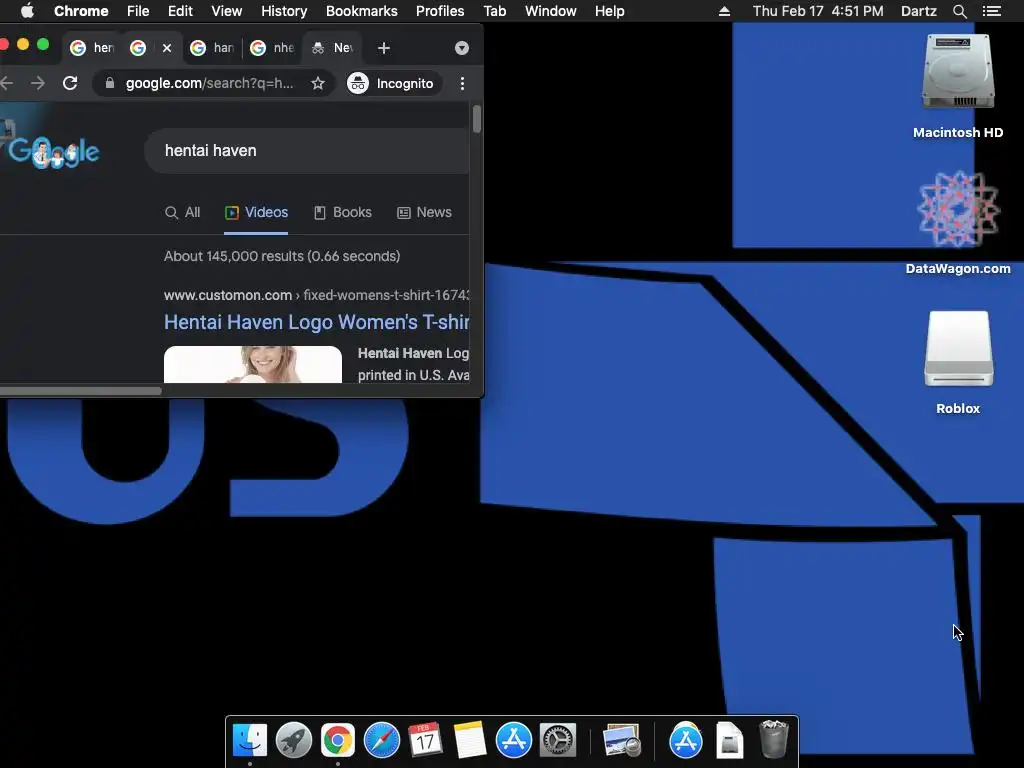This screenshot has height=768, width=1024.
Task: Open the File menu
Action: [138, 11]
